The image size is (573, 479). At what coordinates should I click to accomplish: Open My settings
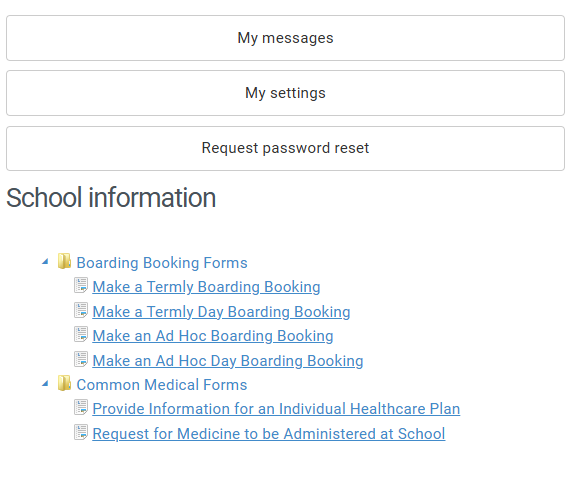(x=285, y=93)
